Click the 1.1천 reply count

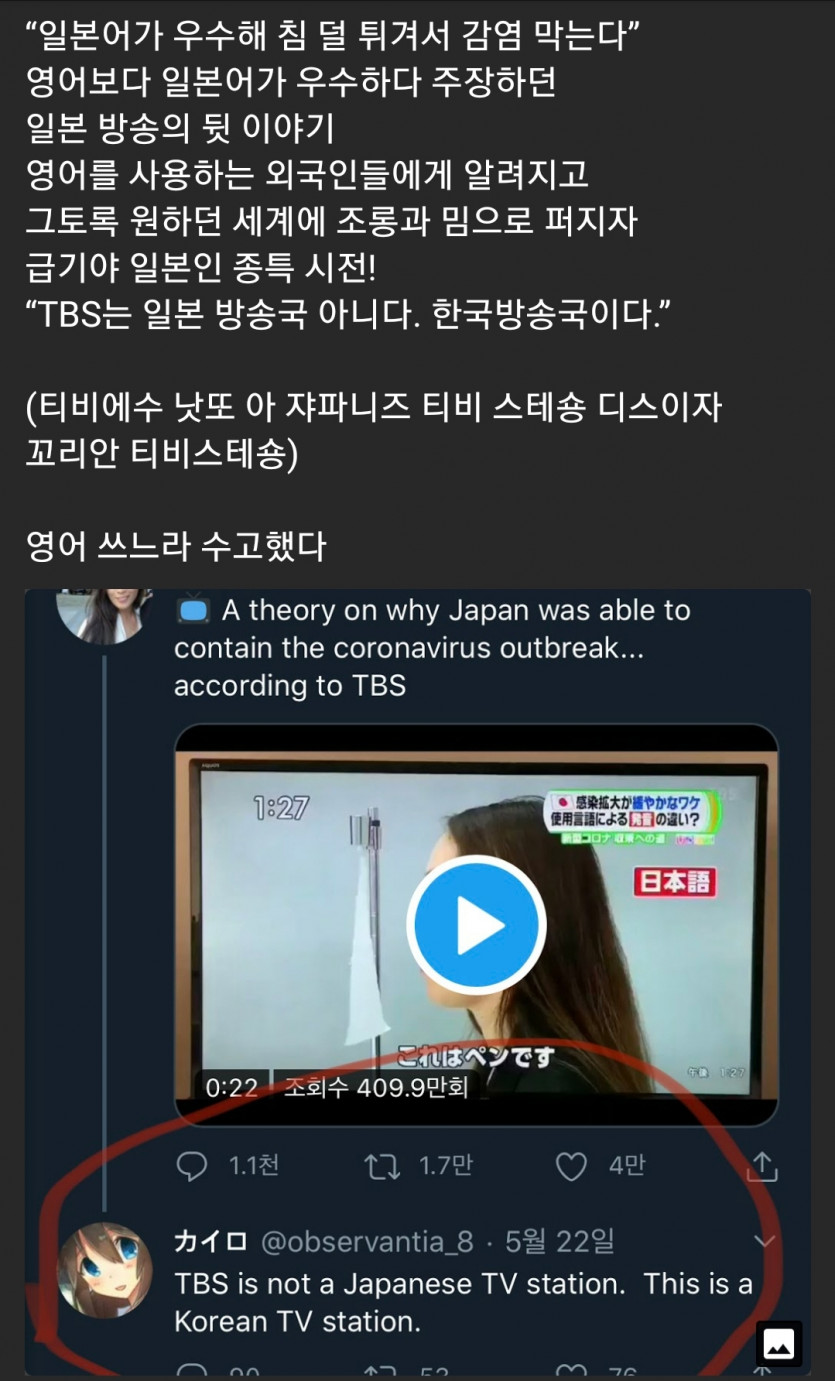click(254, 1166)
